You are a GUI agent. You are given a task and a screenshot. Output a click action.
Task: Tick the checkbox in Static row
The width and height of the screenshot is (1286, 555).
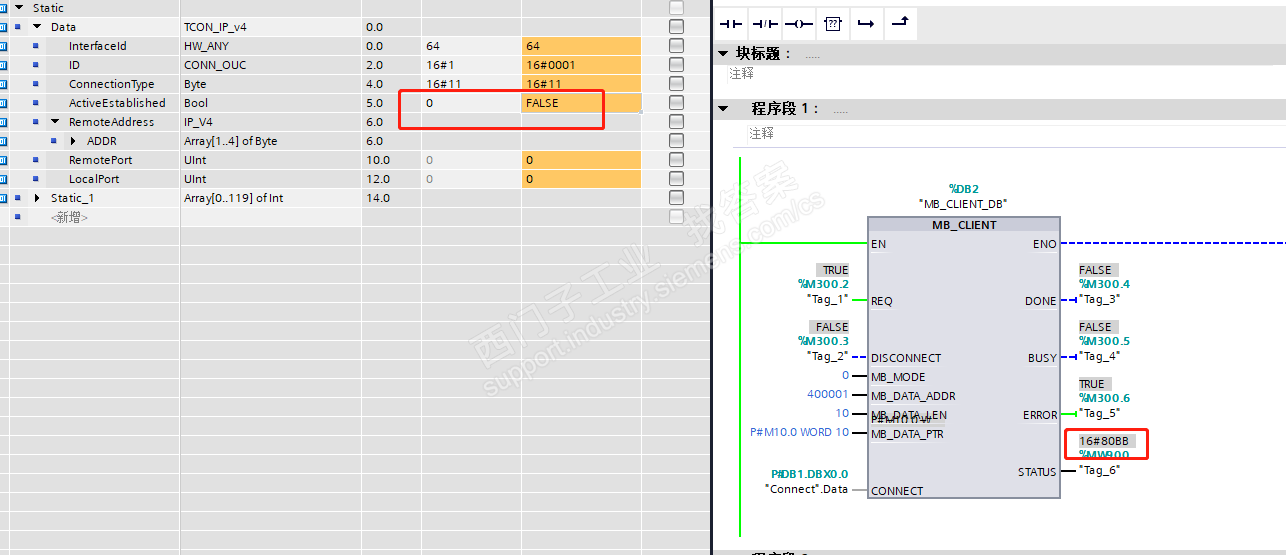pyautogui.click(x=676, y=8)
